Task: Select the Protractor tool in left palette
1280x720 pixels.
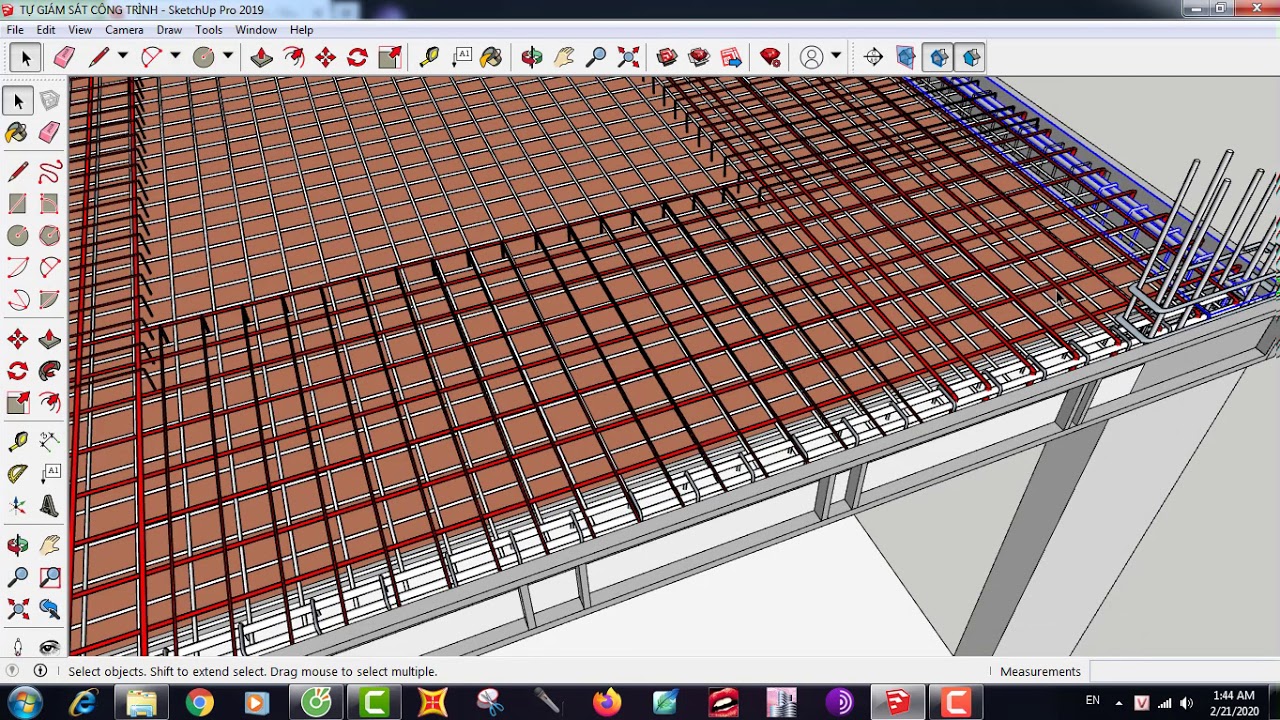Action: point(18,474)
